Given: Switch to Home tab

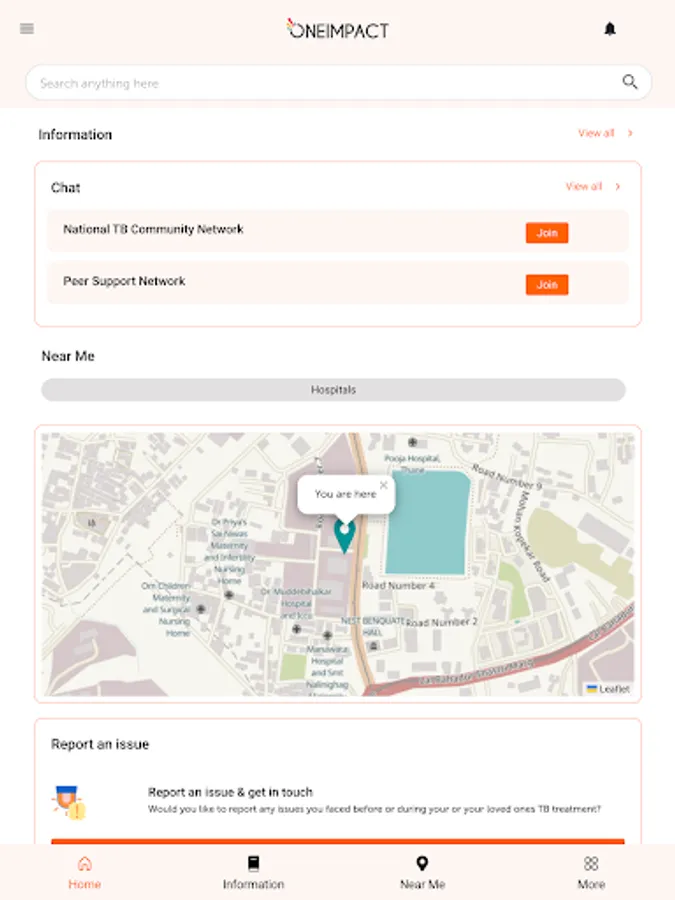Looking at the screenshot, I should (84, 872).
